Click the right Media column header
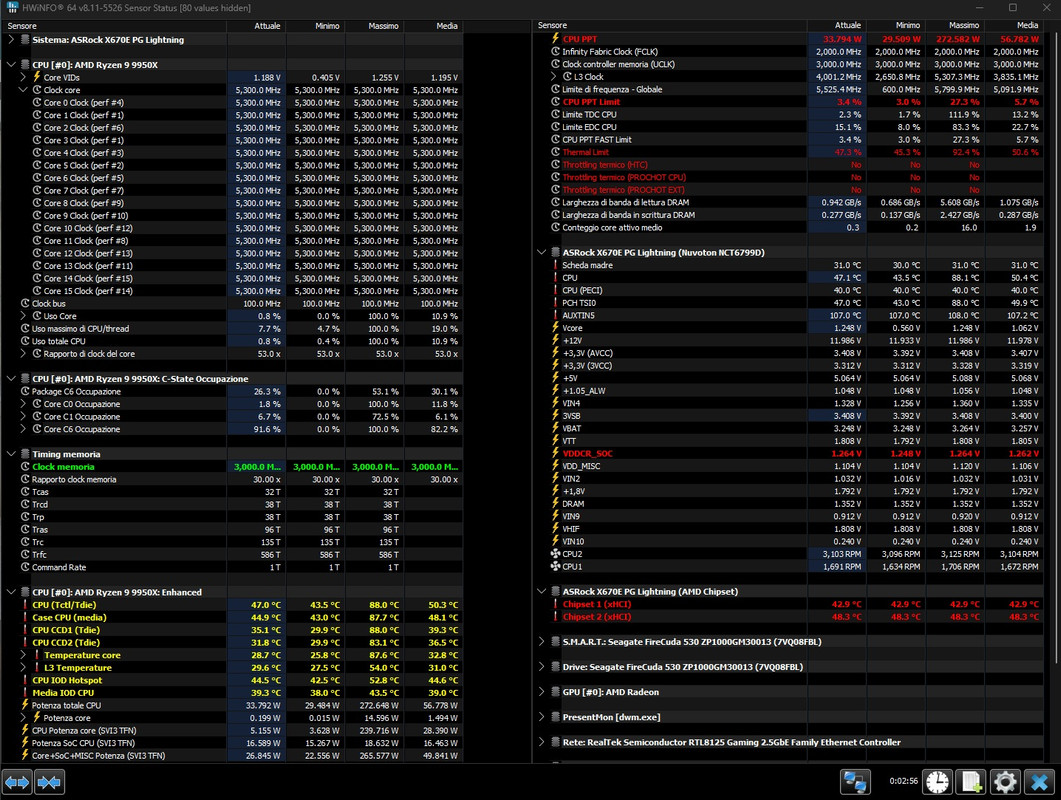The height and width of the screenshot is (800, 1061). coord(1016,25)
